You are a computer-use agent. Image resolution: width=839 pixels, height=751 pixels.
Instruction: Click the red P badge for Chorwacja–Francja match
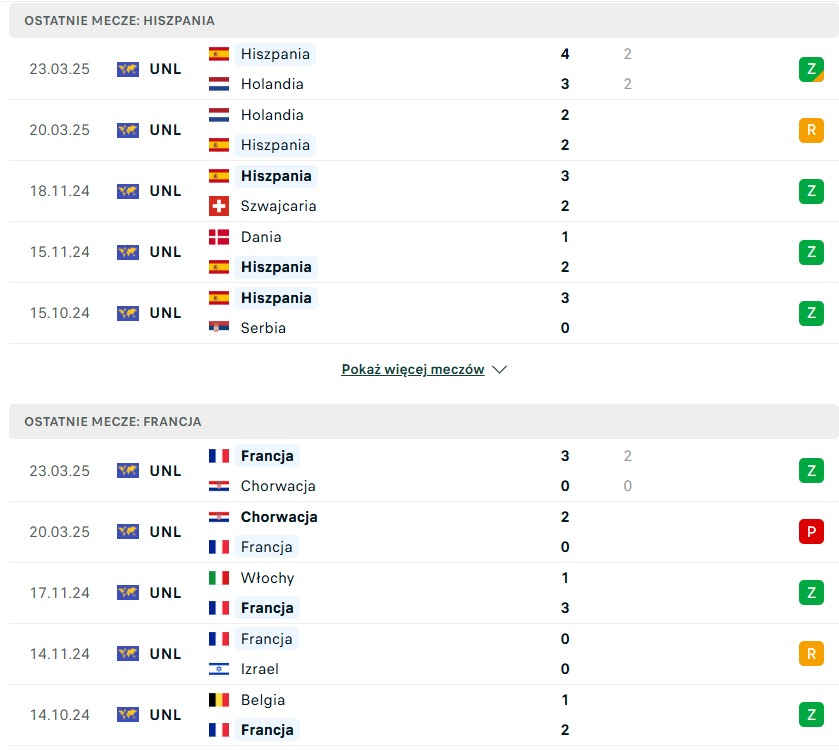(811, 532)
